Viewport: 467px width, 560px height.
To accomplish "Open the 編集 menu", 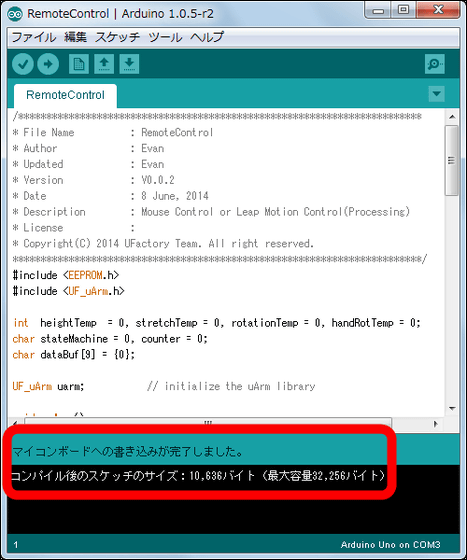I will click(75, 37).
